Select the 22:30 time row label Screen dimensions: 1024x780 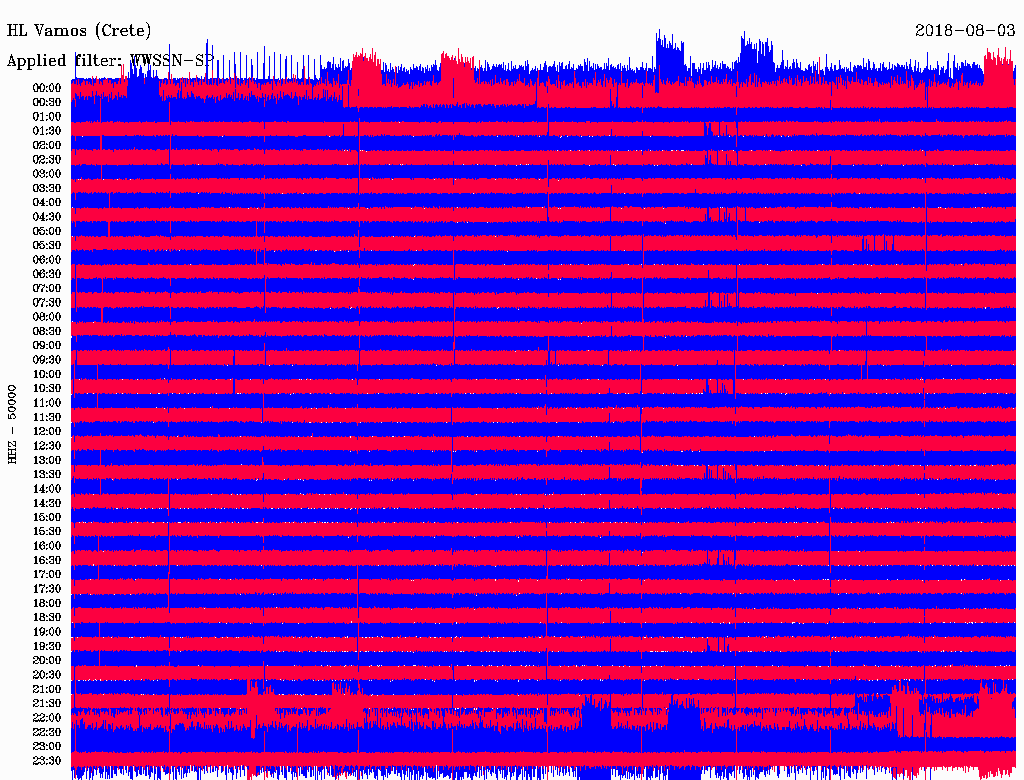(47, 732)
